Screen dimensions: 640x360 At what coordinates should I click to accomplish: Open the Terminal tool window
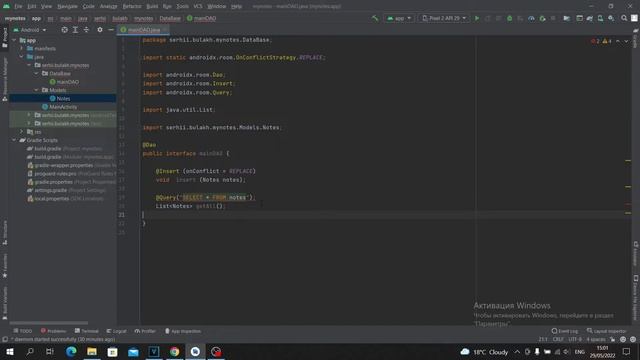[87, 331]
